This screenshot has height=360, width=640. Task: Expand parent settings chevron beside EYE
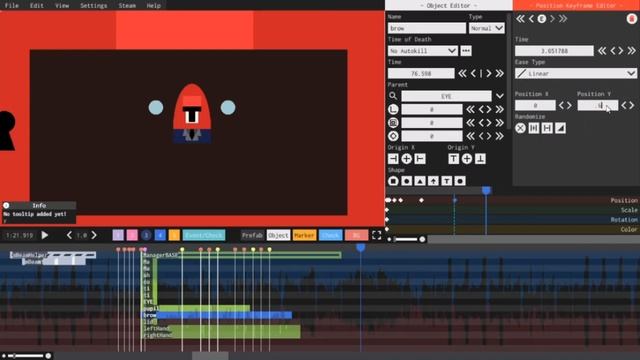tap(500, 96)
